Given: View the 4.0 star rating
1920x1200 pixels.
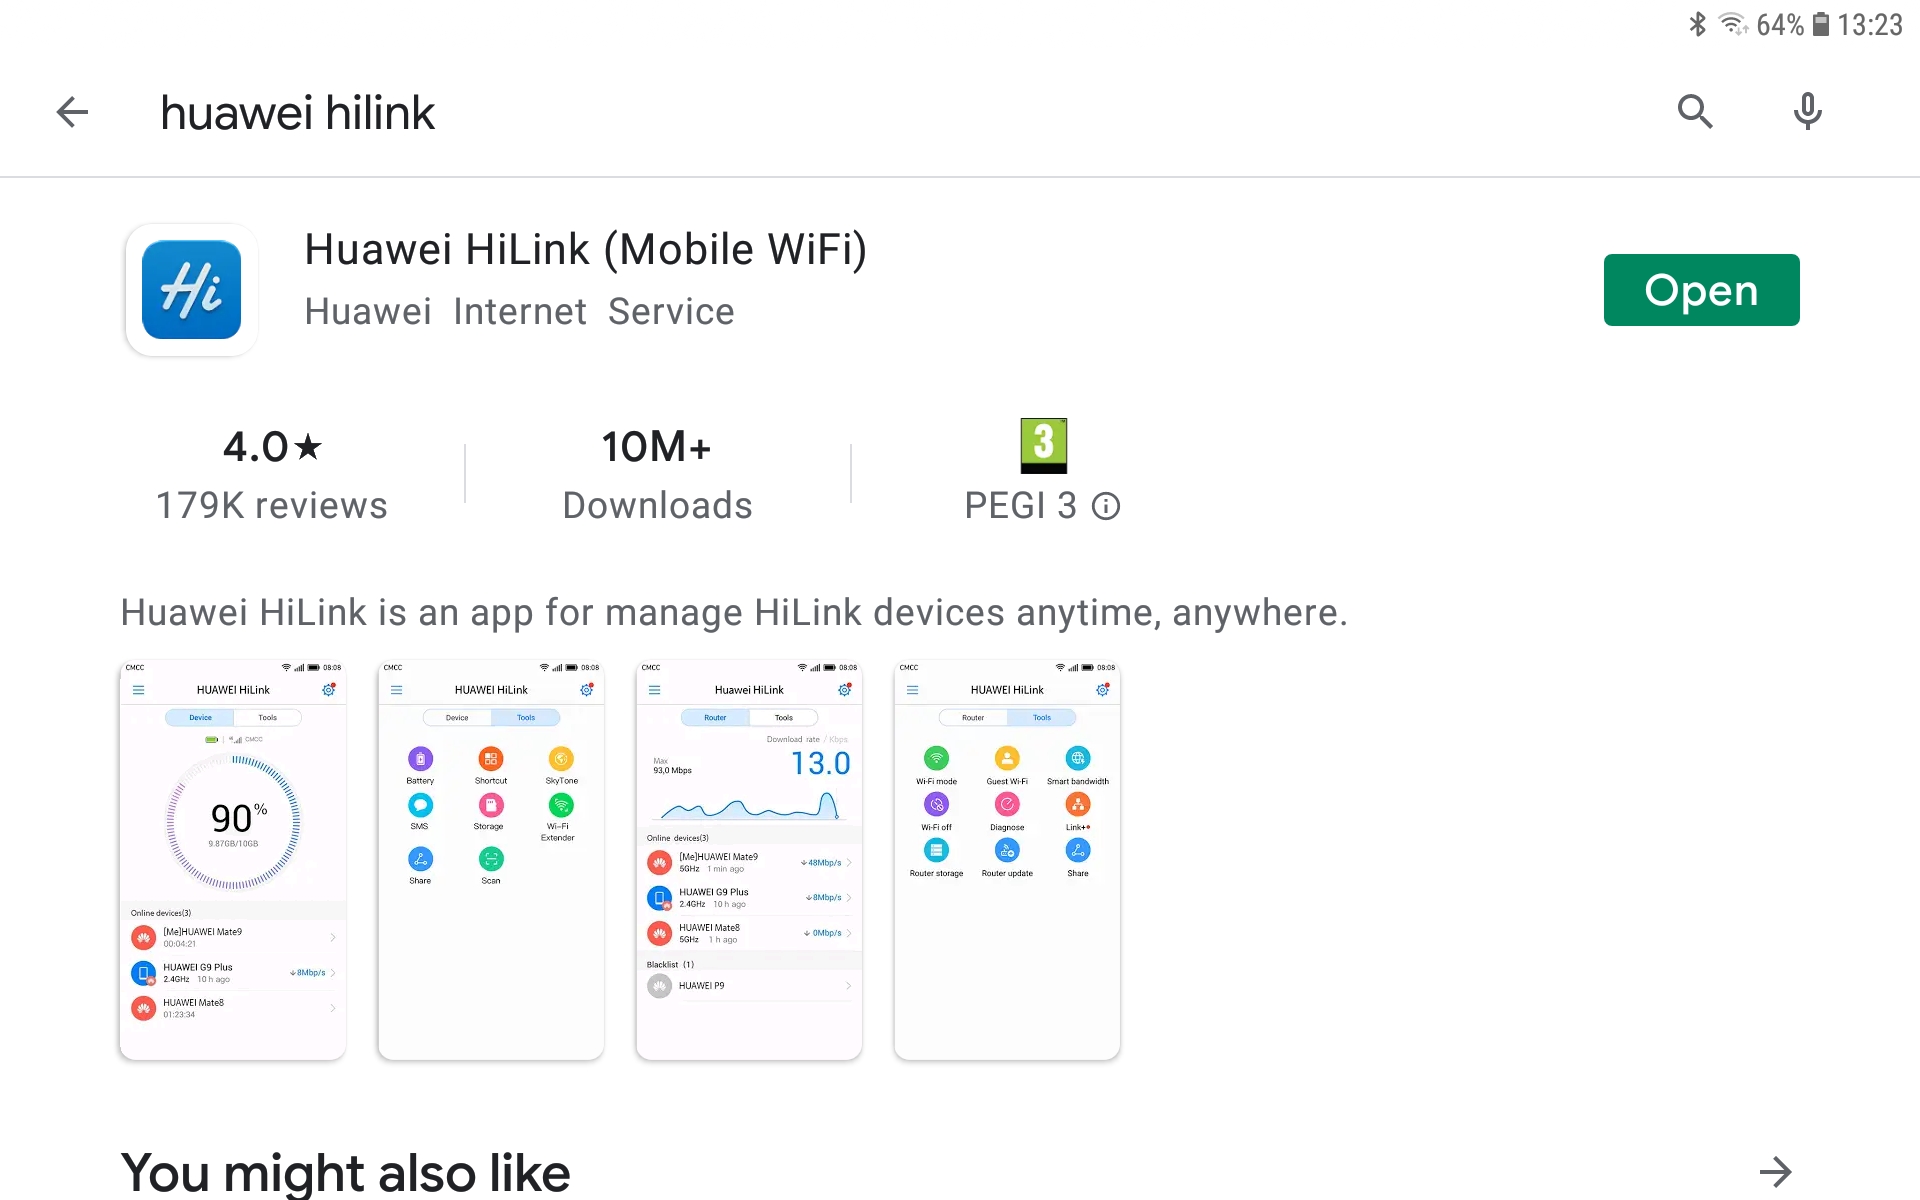Looking at the screenshot, I should click(272, 447).
